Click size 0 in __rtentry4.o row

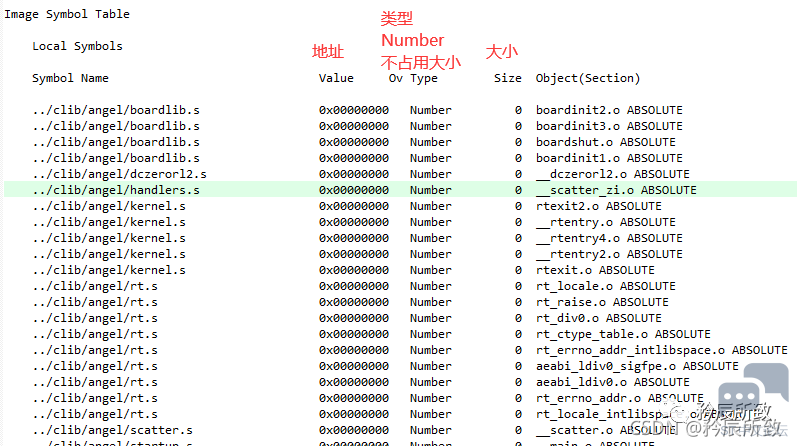[x=518, y=239]
